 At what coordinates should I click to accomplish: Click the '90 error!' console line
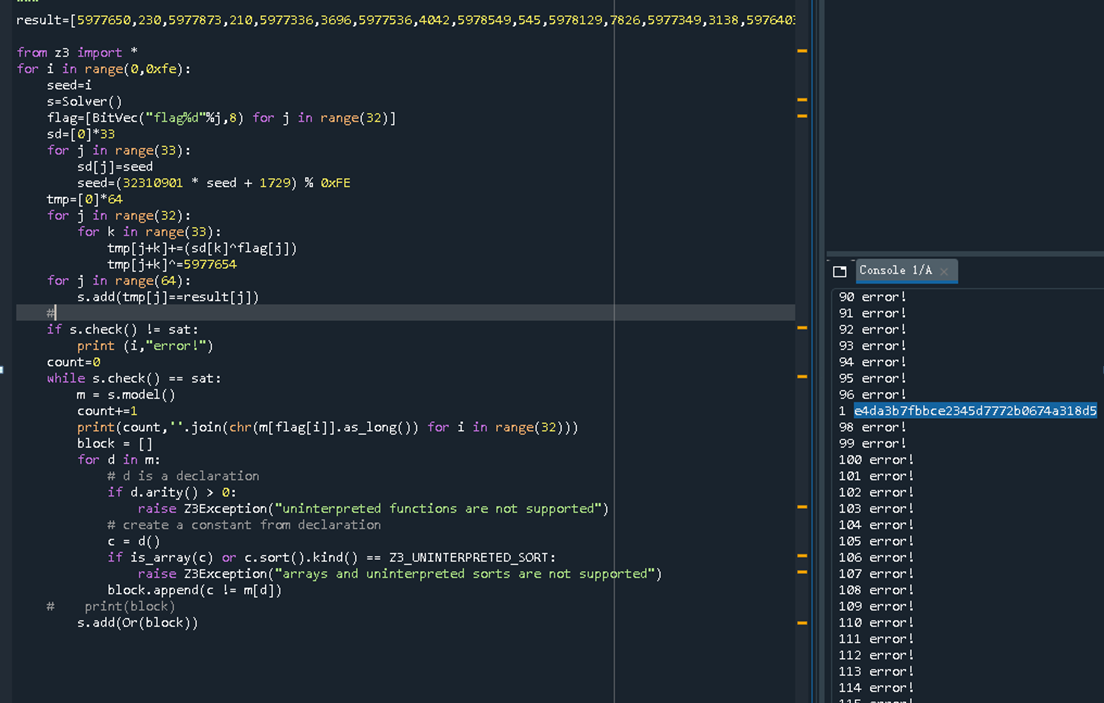pos(872,297)
